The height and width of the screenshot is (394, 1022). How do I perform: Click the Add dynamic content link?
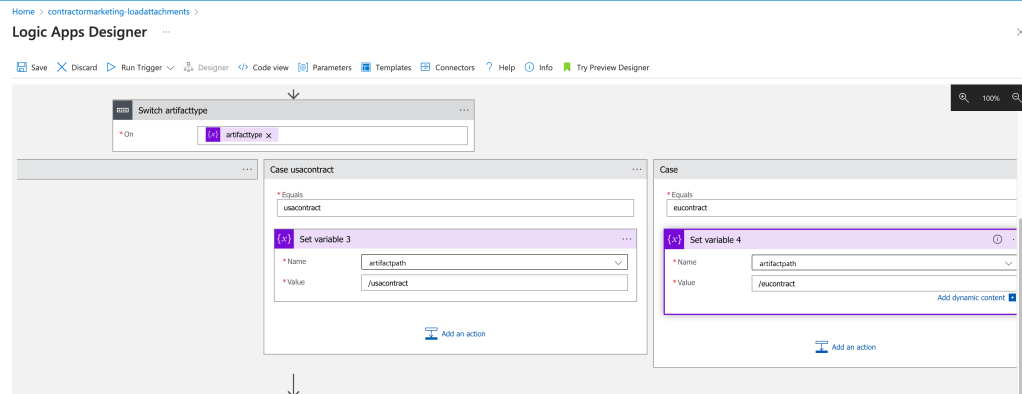click(971, 297)
